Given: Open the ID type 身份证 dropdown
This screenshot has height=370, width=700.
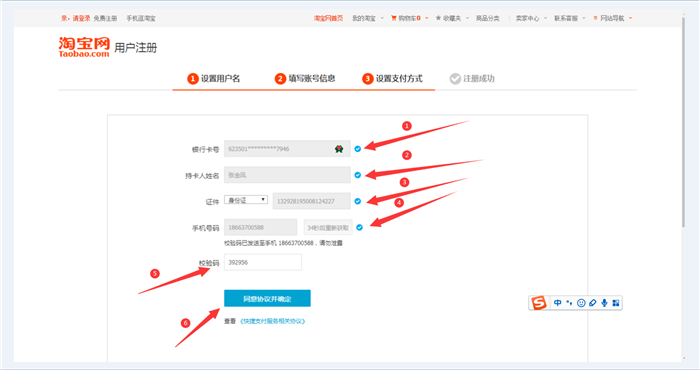Looking at the screenshot, I should pos(246,200).
